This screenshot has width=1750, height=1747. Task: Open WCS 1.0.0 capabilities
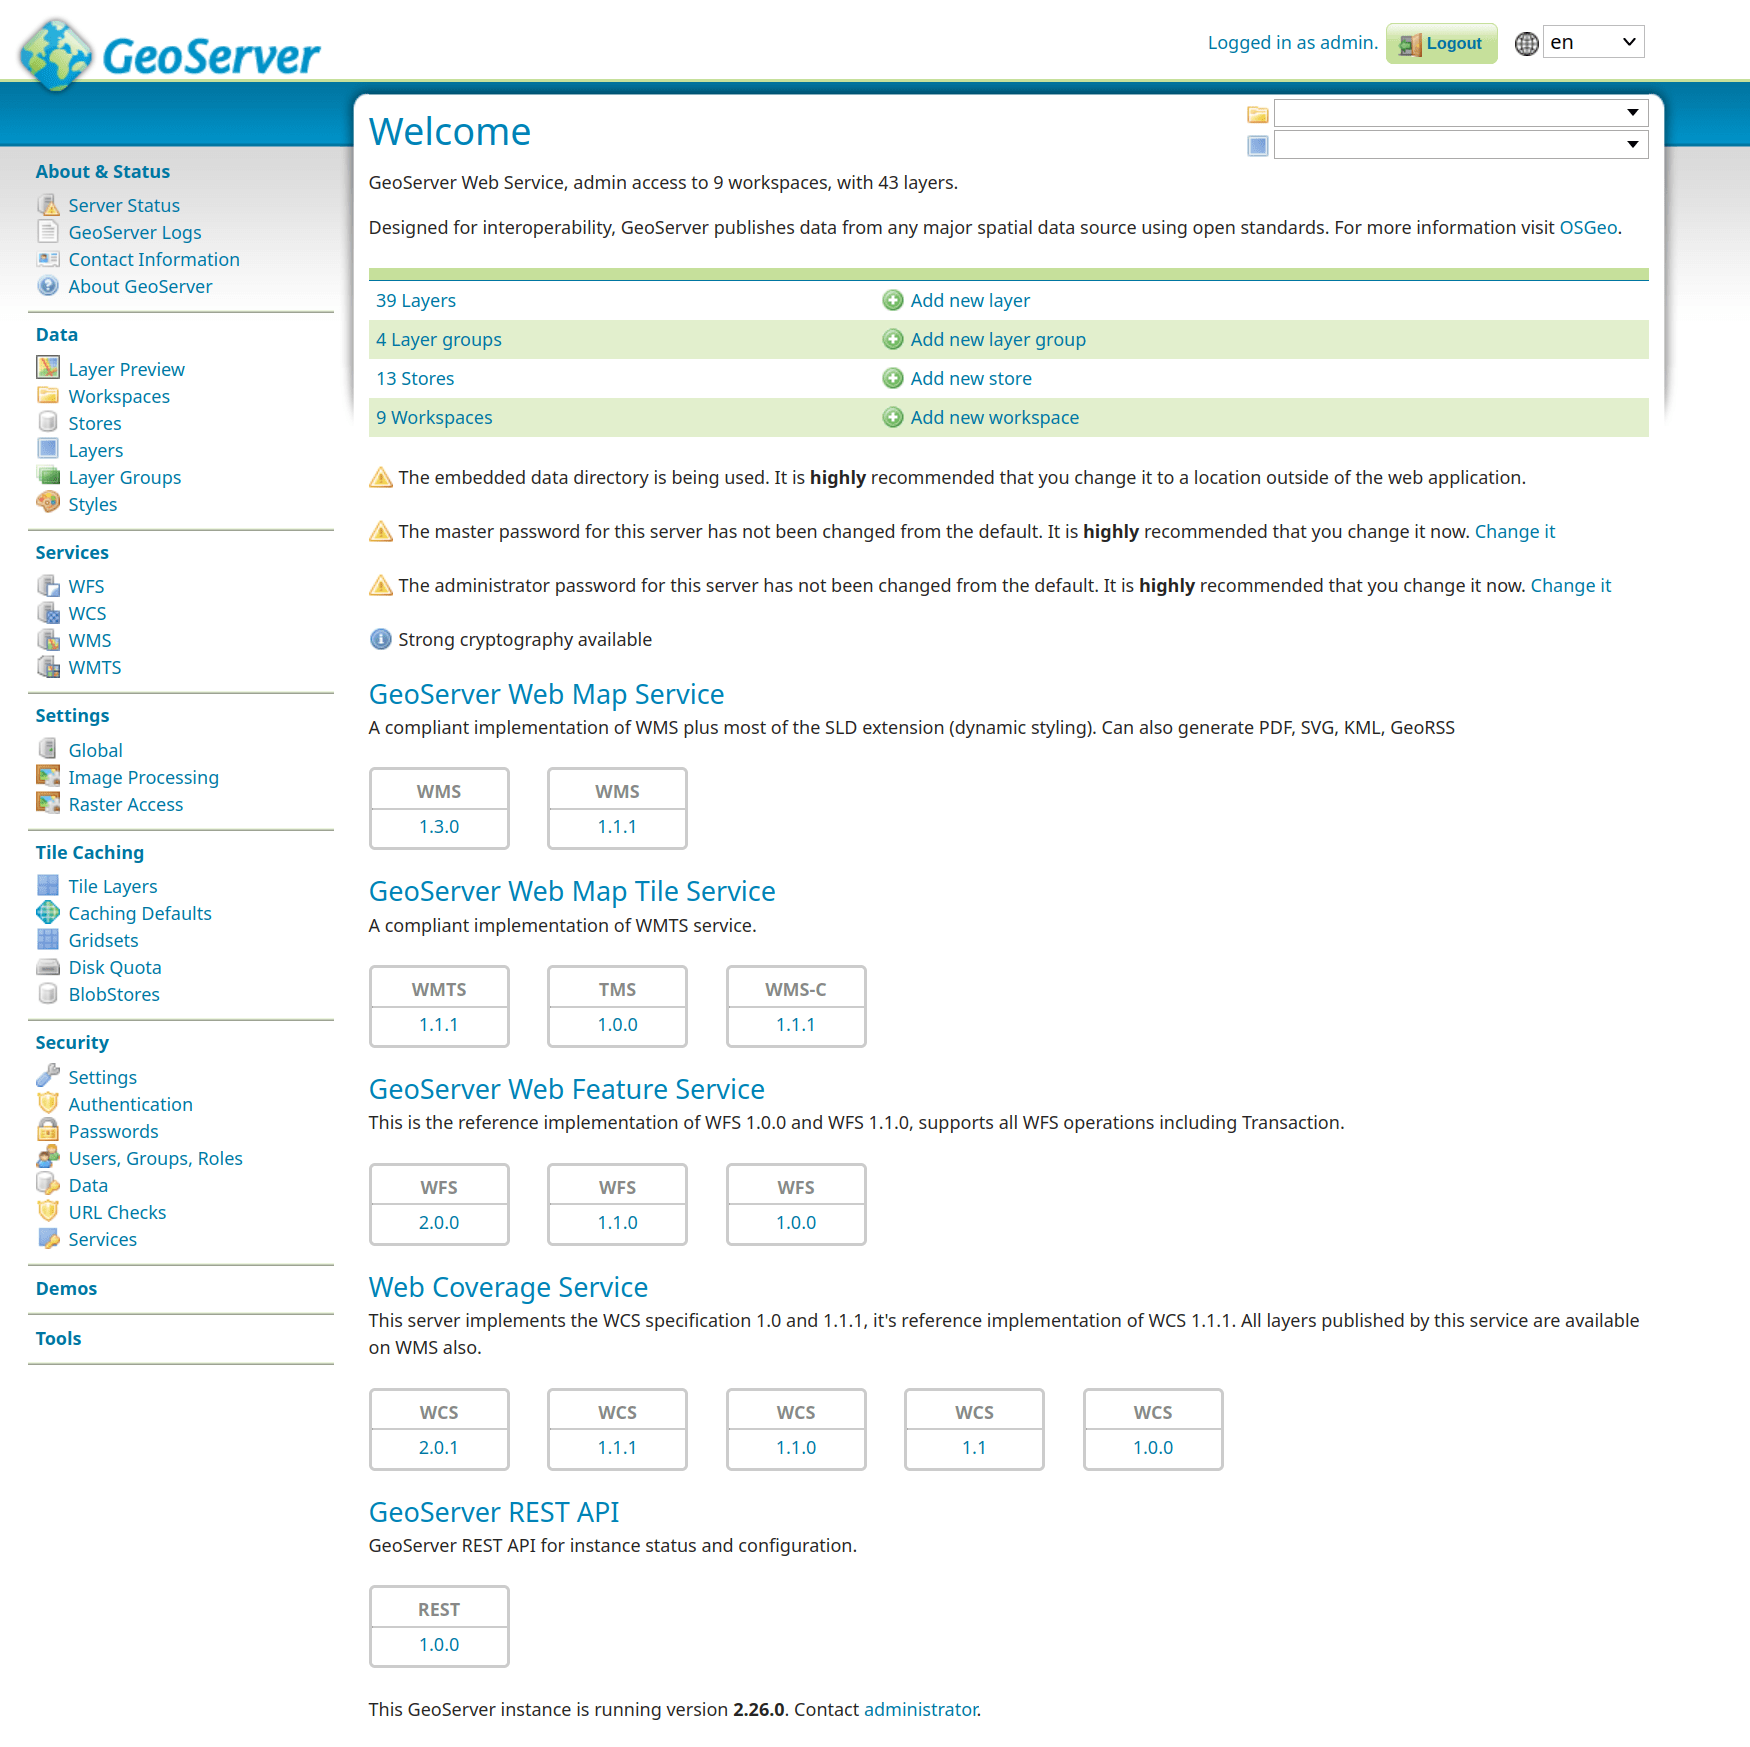(1153, 1447)
